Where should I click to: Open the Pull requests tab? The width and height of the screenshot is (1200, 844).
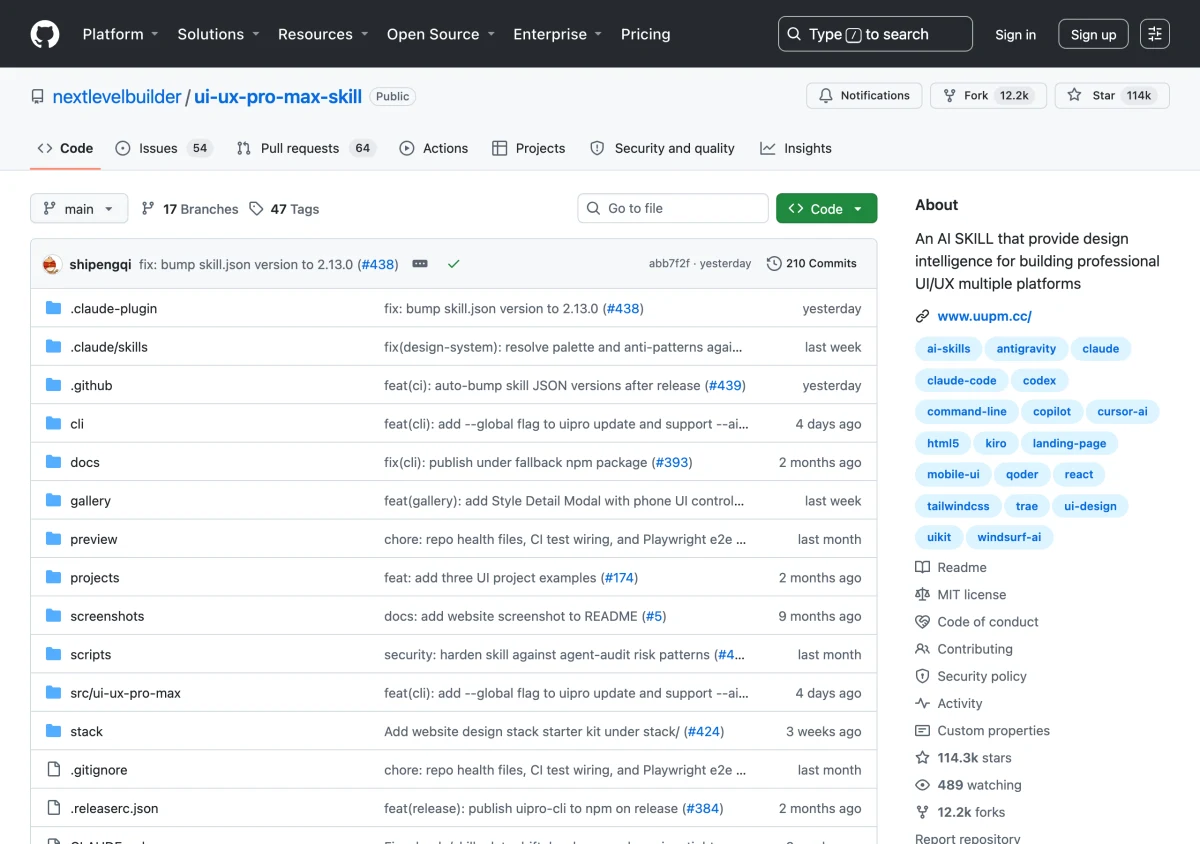click(304, 148)
